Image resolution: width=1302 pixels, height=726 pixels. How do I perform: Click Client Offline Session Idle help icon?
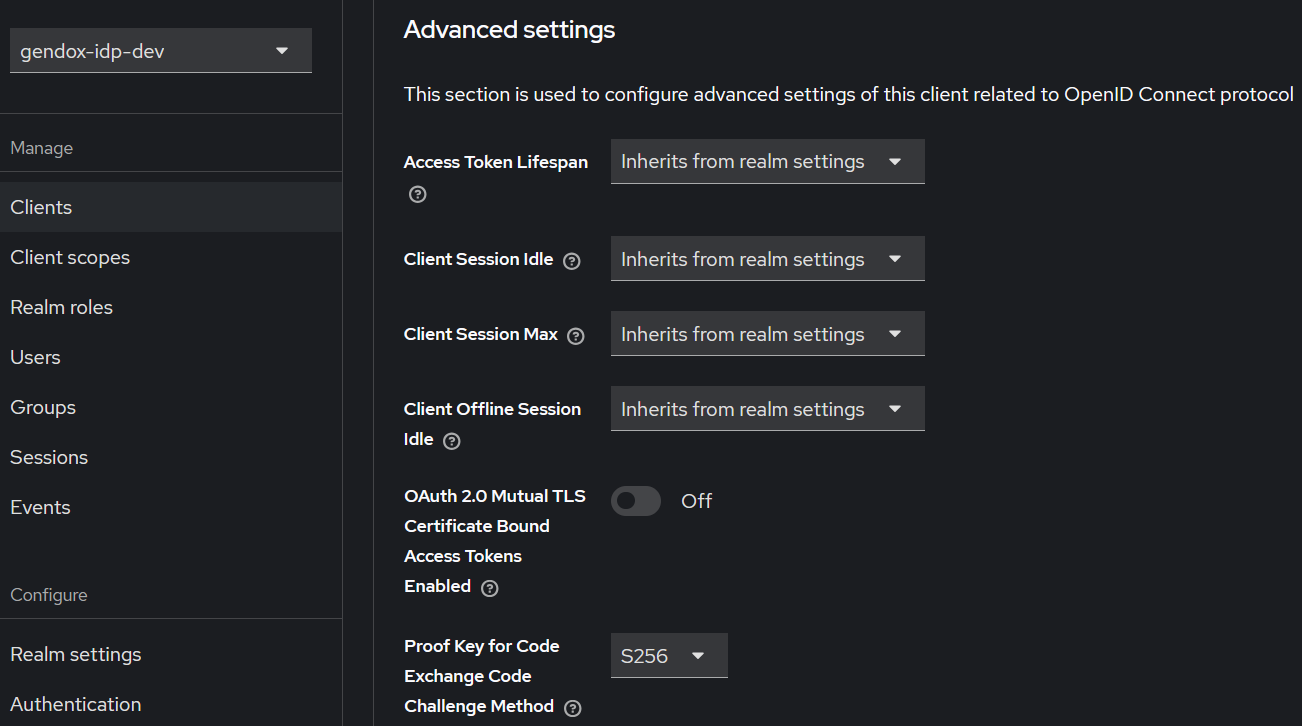[451, 440]
